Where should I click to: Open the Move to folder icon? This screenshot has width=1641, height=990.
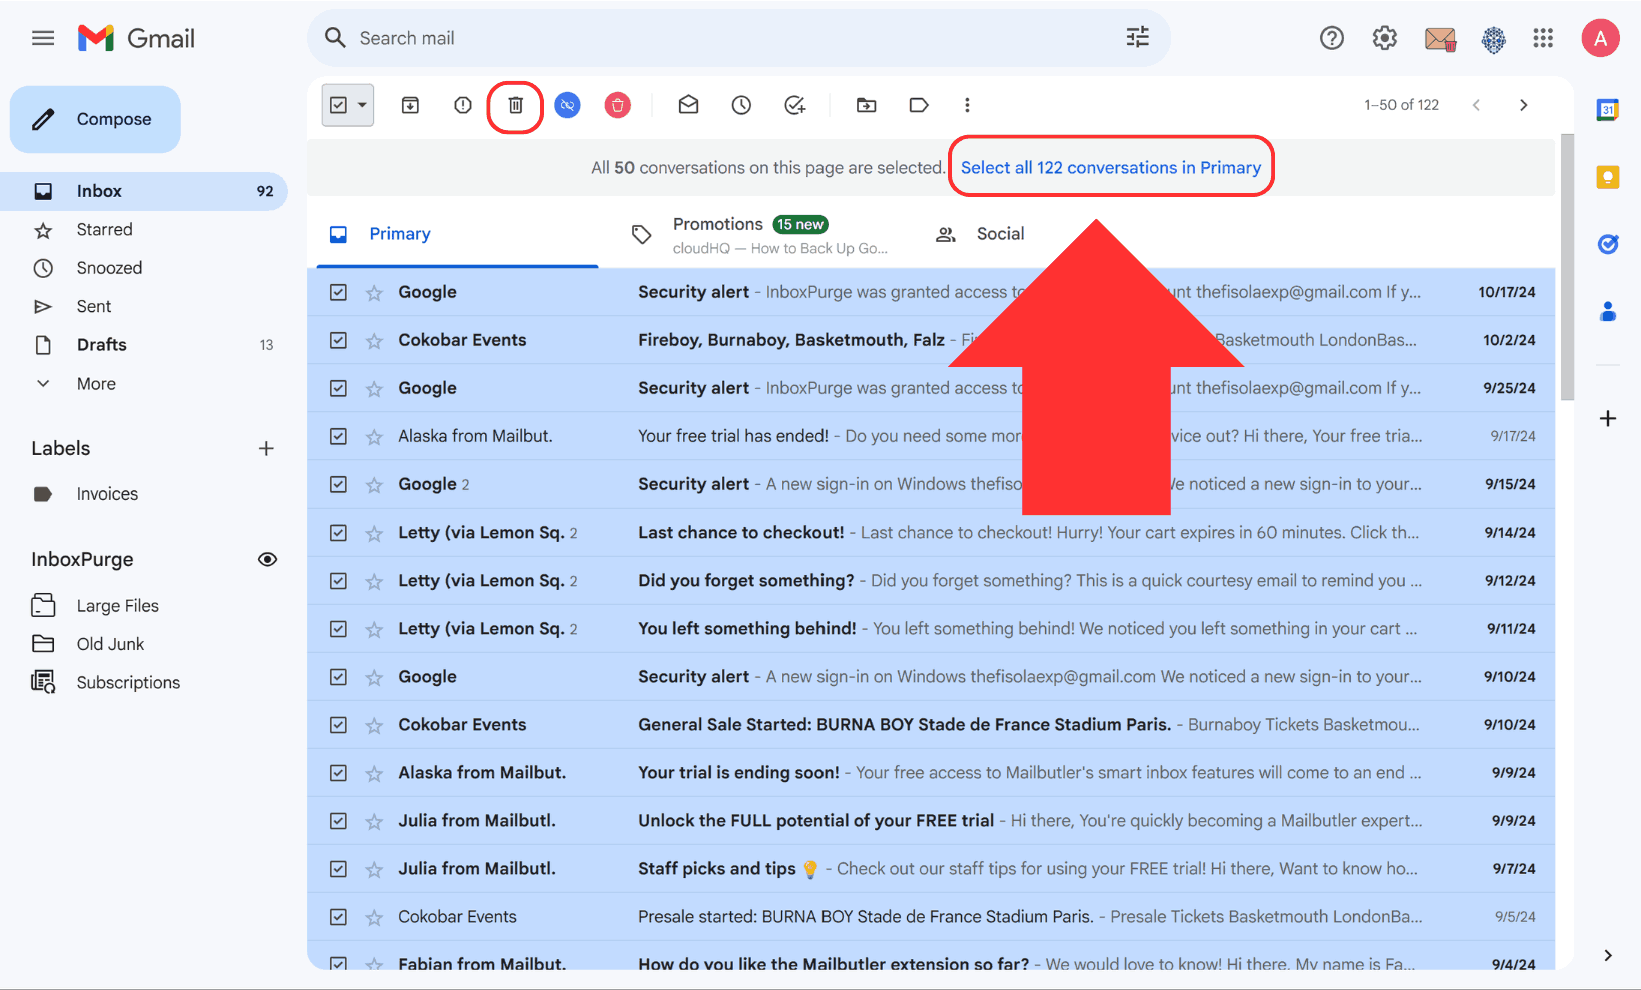(866, 105)
